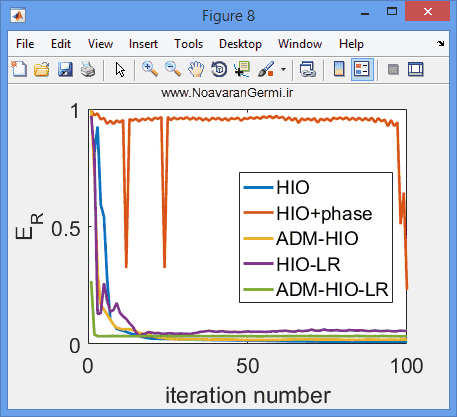Click the dock figure arrow in menu bar

(x=441, y=44)
